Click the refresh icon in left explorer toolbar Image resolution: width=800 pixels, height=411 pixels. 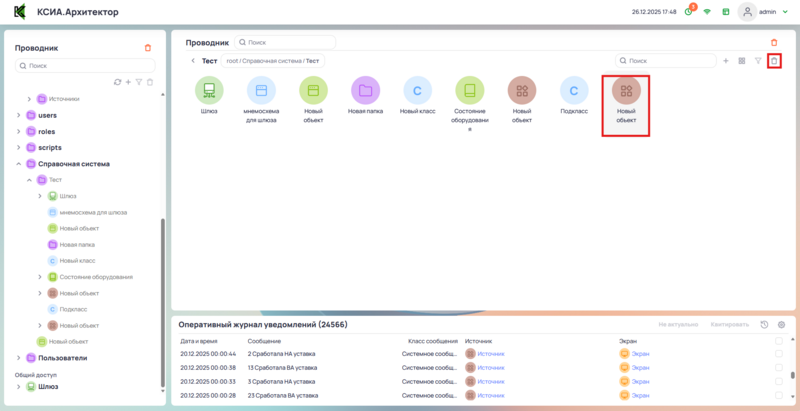click(x=117, y=82)
